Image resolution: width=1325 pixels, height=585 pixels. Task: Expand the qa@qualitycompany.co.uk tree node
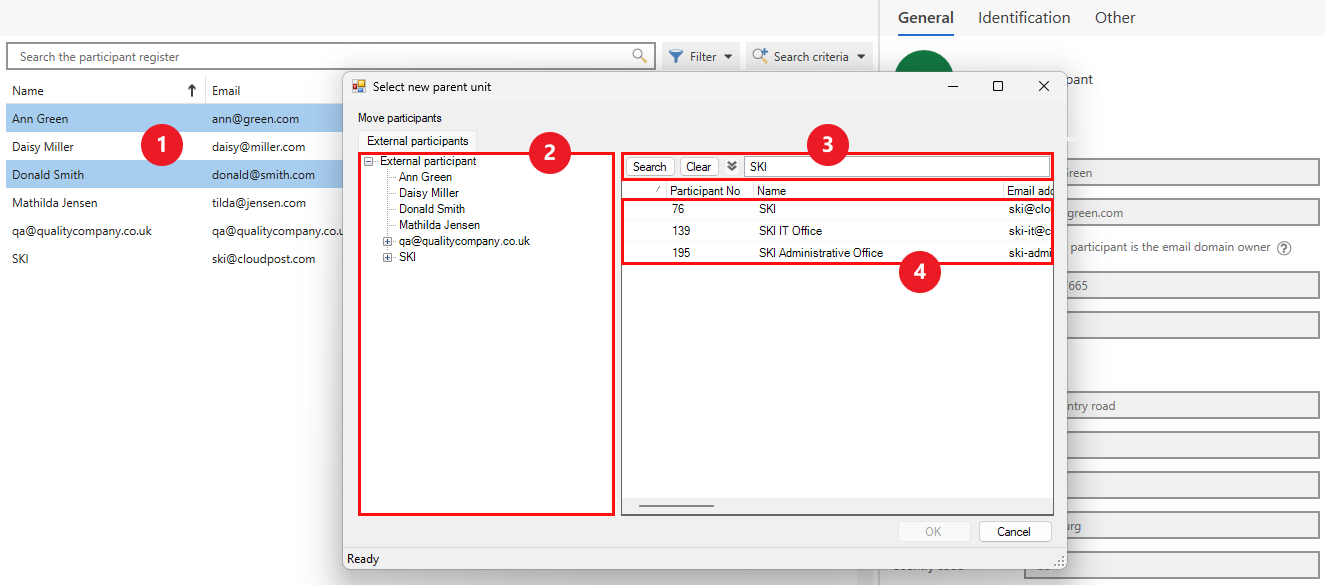(x=388, y=242)
